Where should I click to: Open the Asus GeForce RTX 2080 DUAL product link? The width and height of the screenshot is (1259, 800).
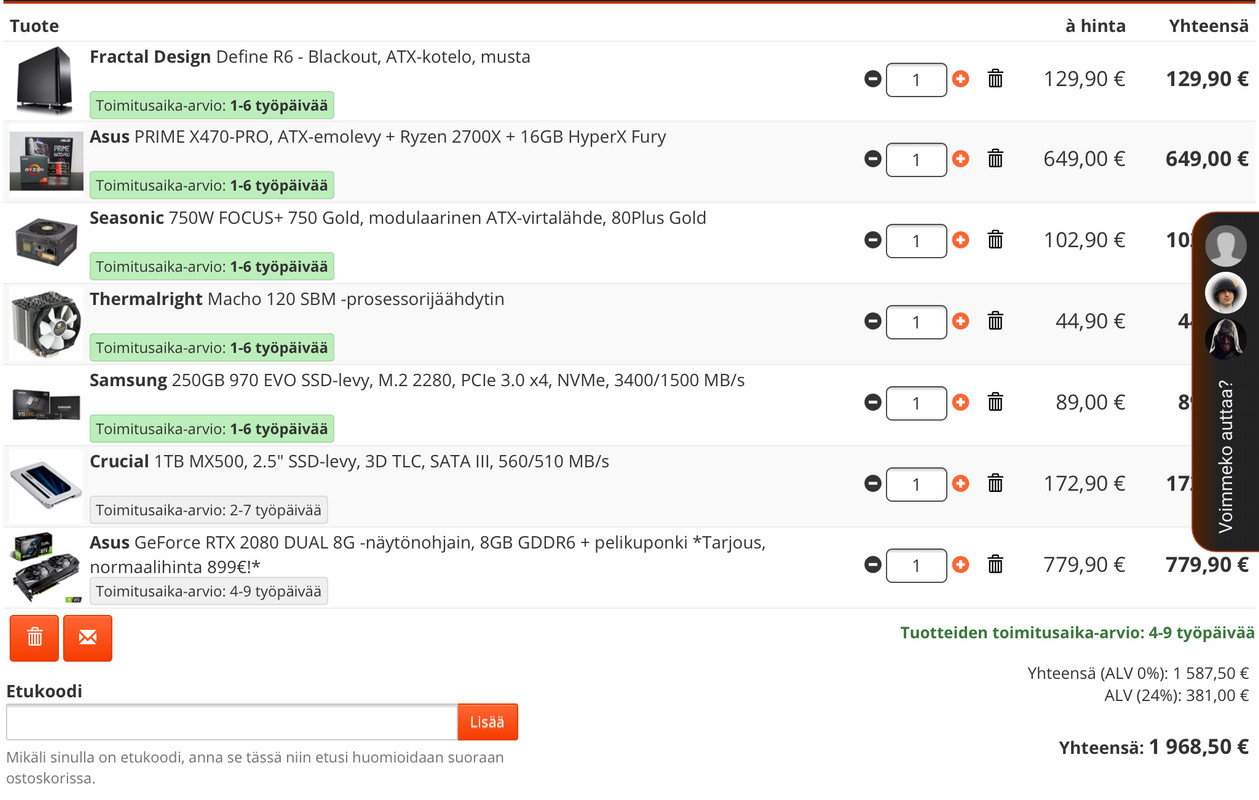click(428, 554)
